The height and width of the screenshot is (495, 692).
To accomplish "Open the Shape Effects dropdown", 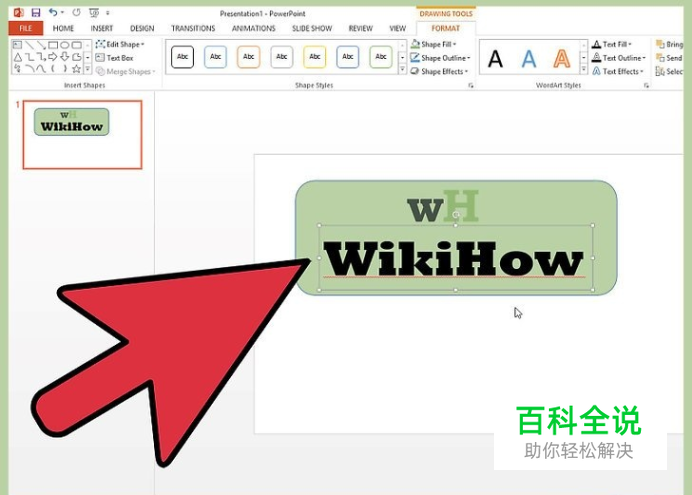I will (439, 71).
